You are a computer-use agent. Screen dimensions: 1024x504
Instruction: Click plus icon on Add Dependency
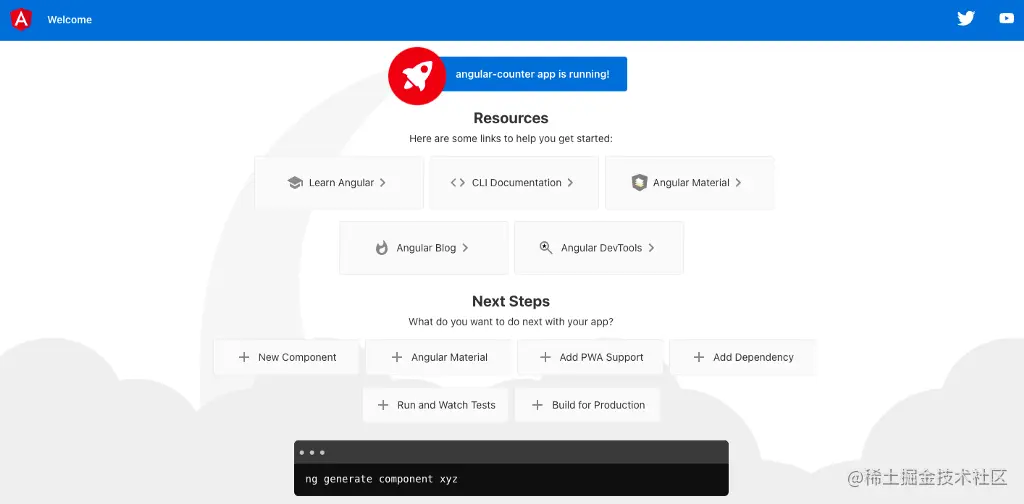[x=699, y=357]
